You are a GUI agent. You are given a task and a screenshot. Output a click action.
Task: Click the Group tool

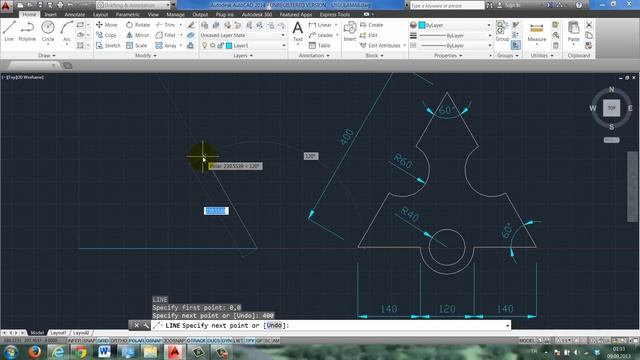[502, 31]
